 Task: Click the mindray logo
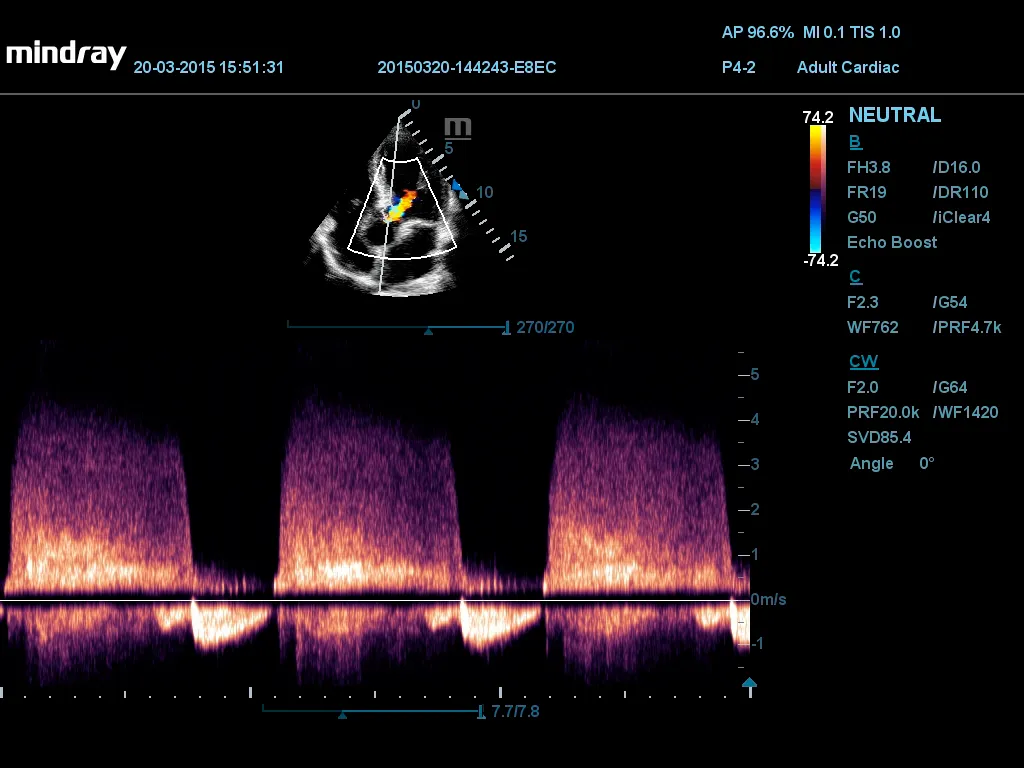(66, 54)
